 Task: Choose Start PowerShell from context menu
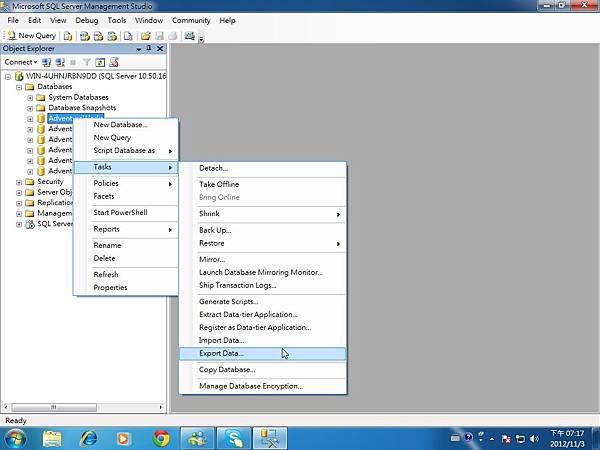tap(126, 212)
